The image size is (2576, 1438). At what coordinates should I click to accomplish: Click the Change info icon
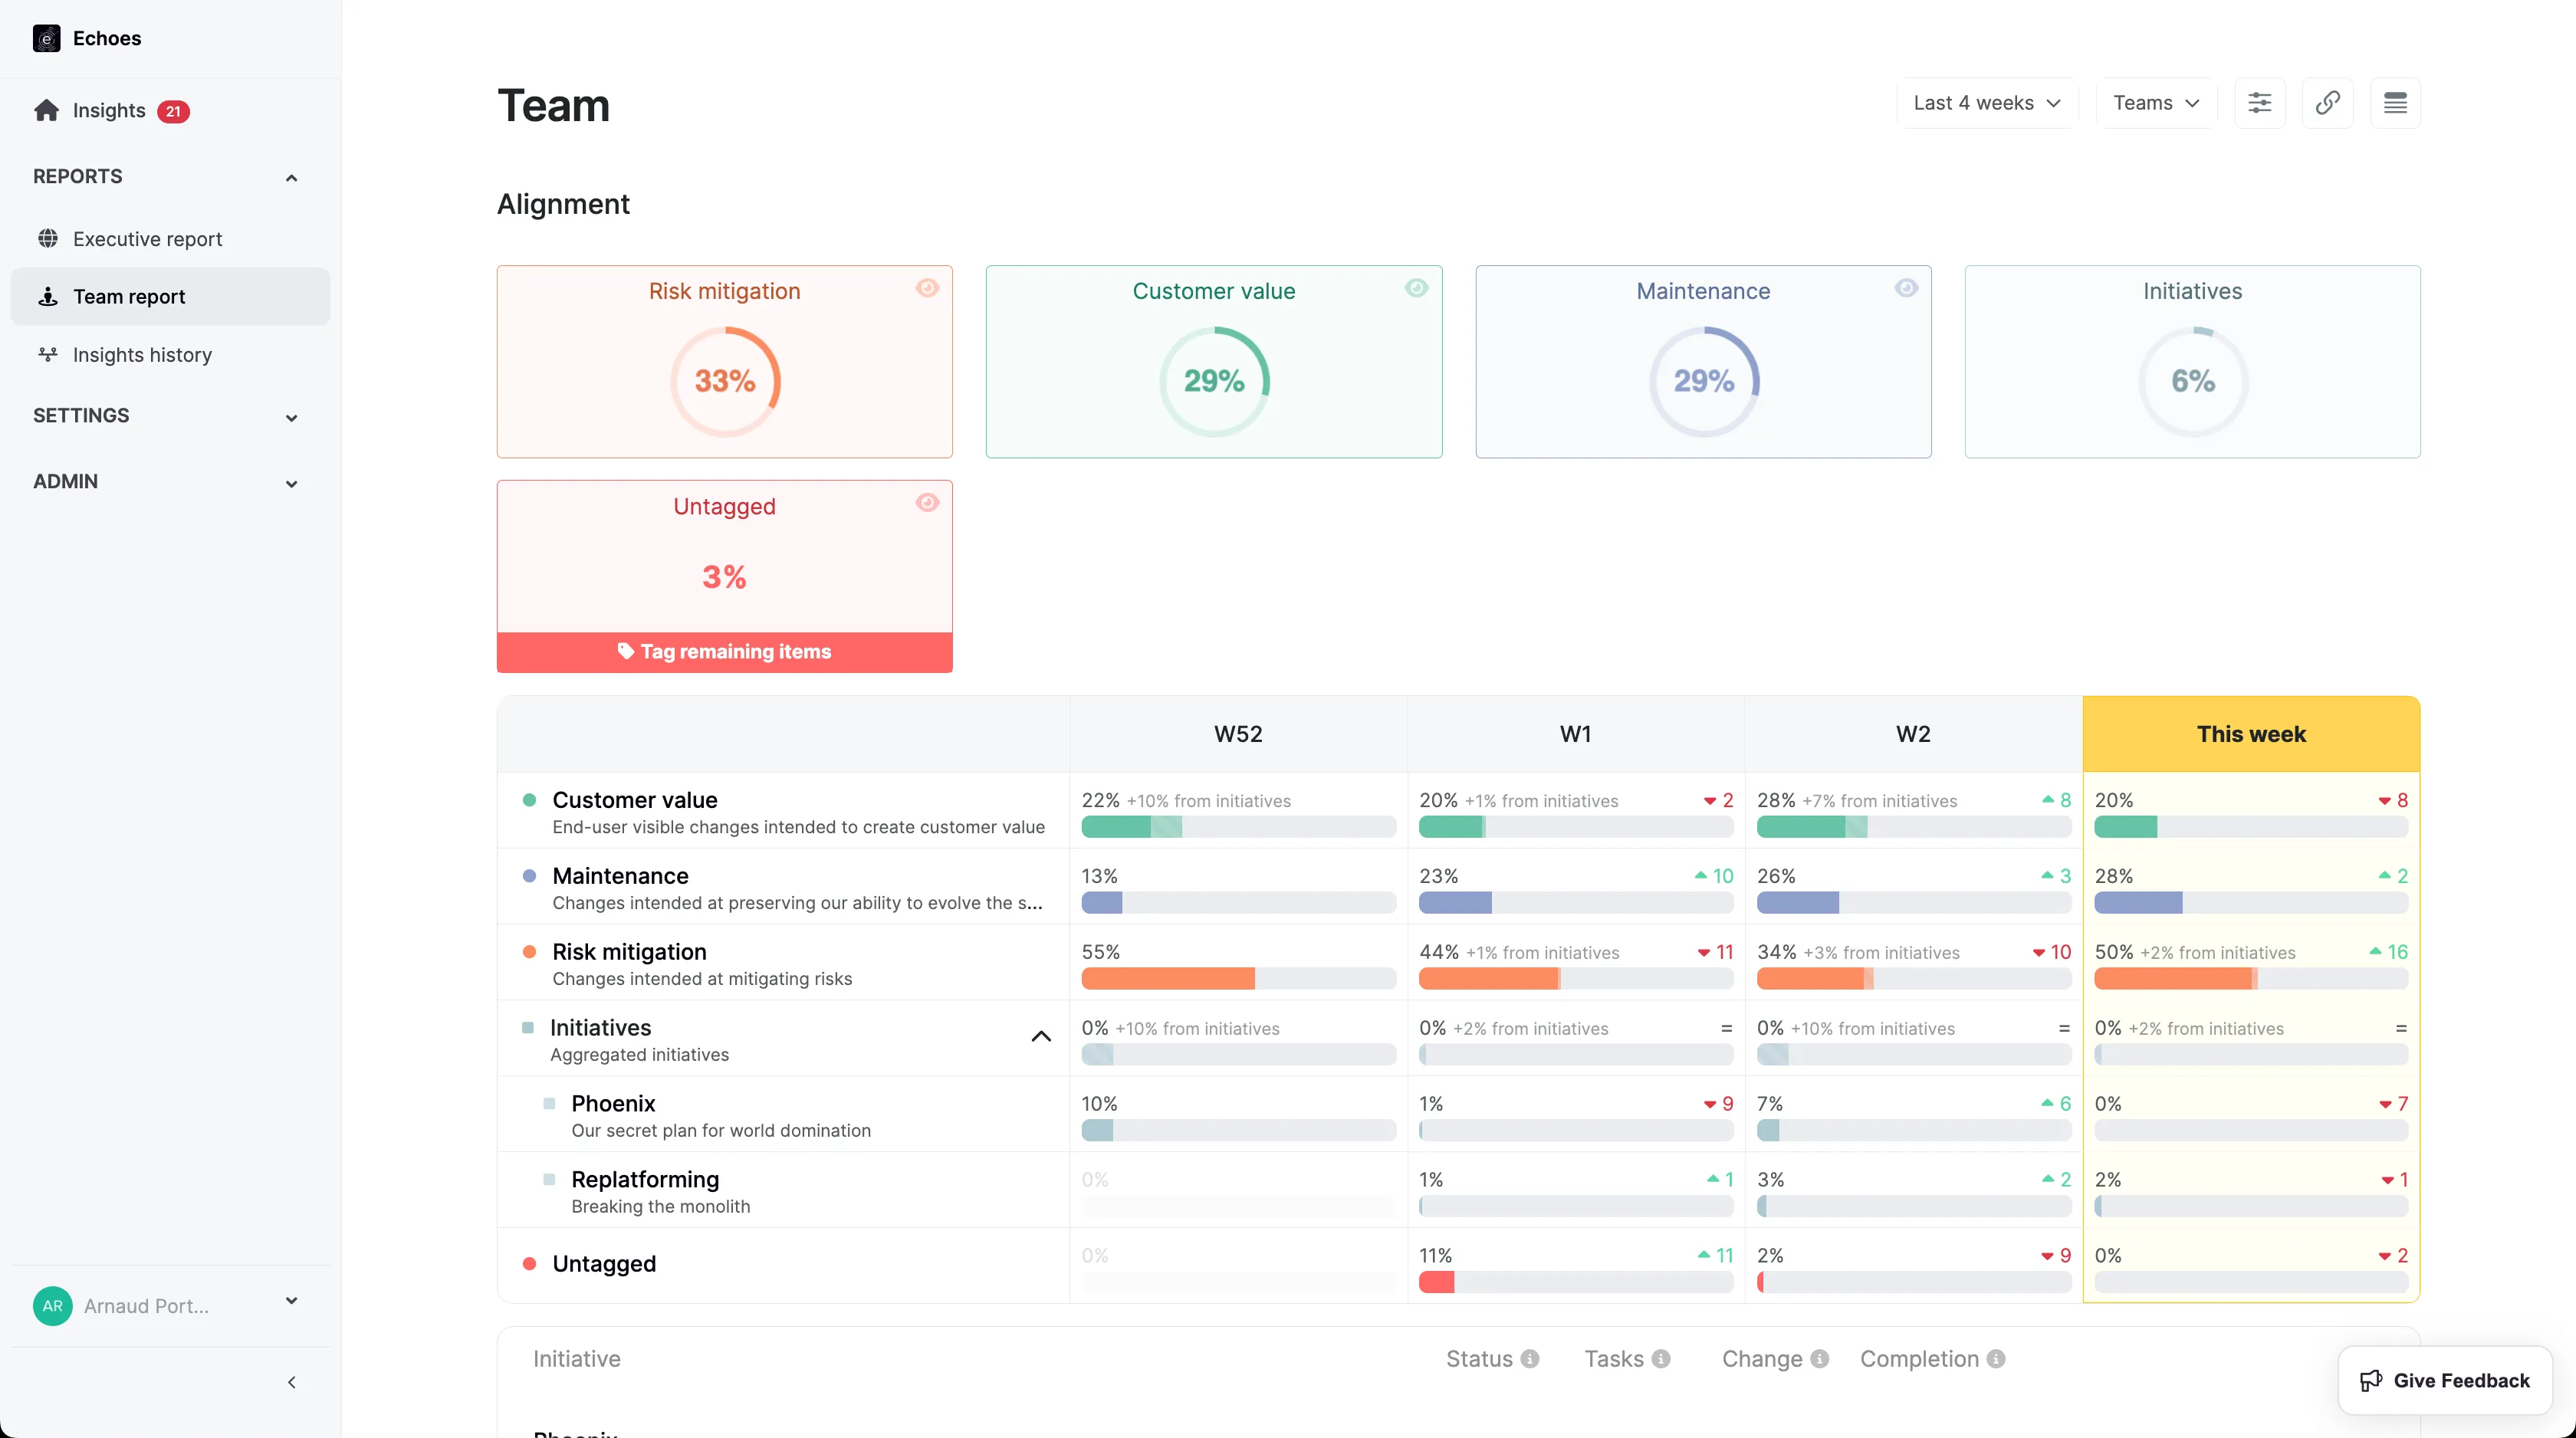click(1820, 1359)
